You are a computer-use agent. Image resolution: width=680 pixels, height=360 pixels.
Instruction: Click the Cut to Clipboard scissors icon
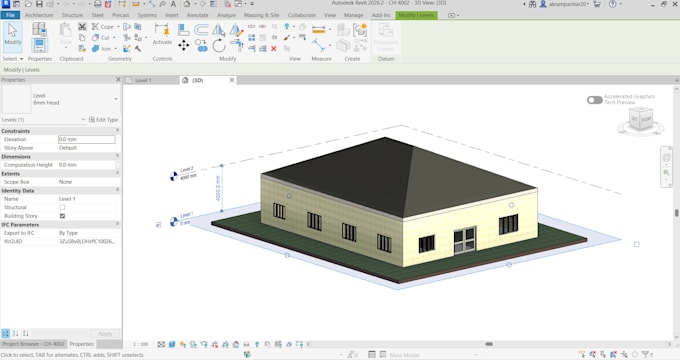(x=82, y=27)
